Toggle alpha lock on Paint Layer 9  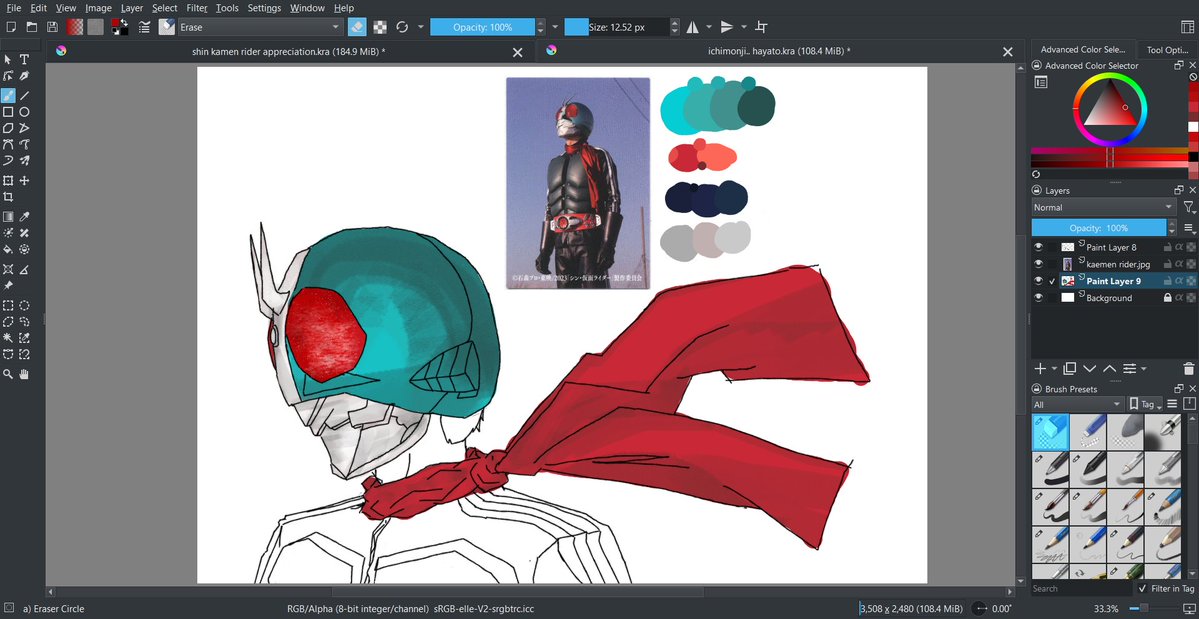coord(1180,281)
